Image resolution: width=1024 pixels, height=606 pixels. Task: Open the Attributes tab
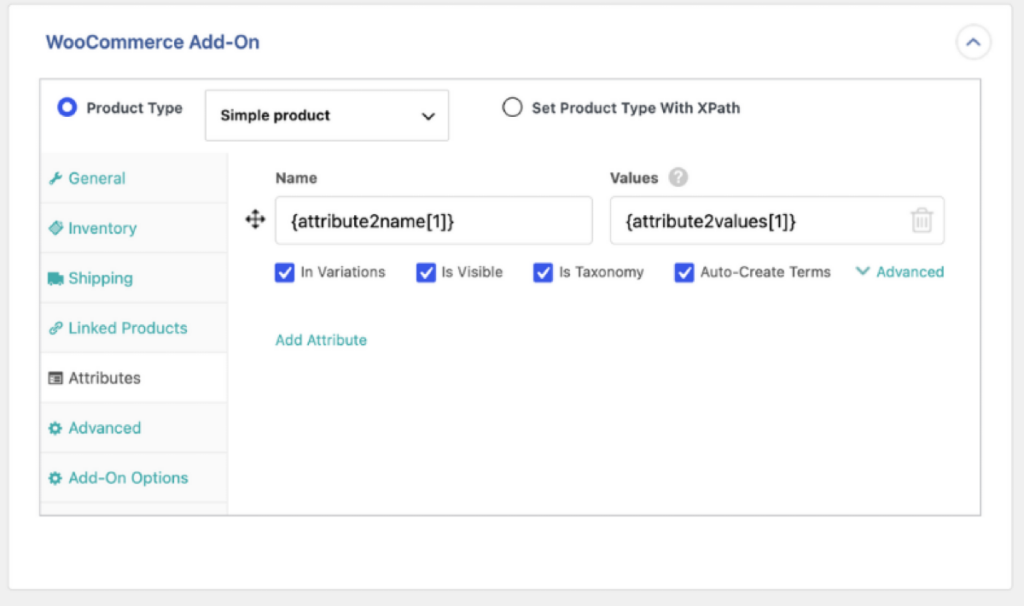134,378
